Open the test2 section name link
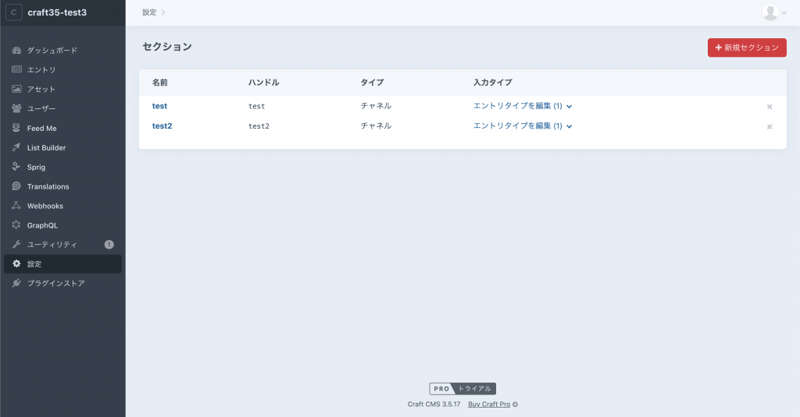The height and width of the screenshot is (417, 800). coord(162,126)
